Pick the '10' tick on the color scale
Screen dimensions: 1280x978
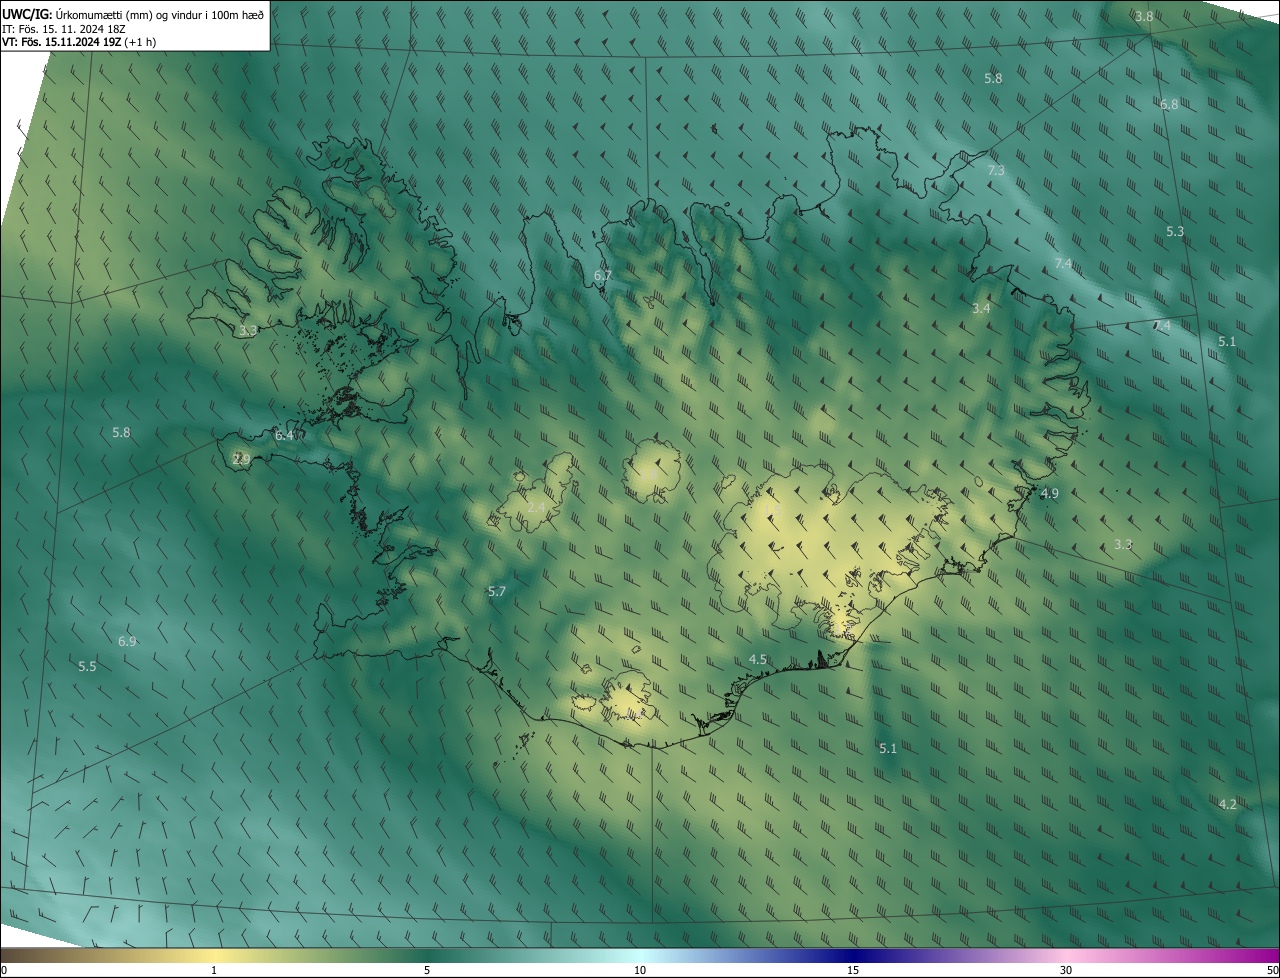(640, 970)
